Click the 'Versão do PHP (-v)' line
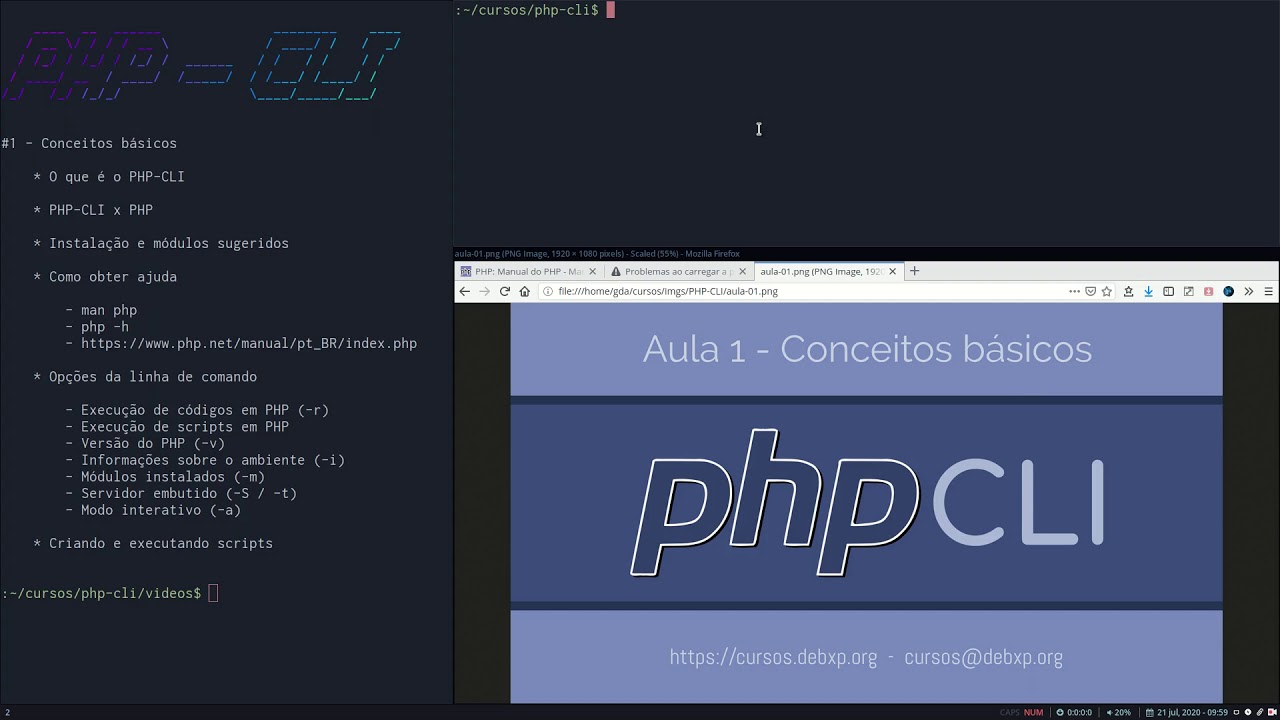The image size is (1280, 720). 145,443
